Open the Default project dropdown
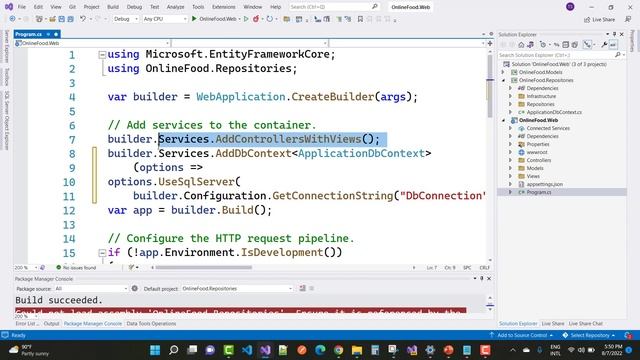This screenshot has height=360, width=640. point(237,288)
